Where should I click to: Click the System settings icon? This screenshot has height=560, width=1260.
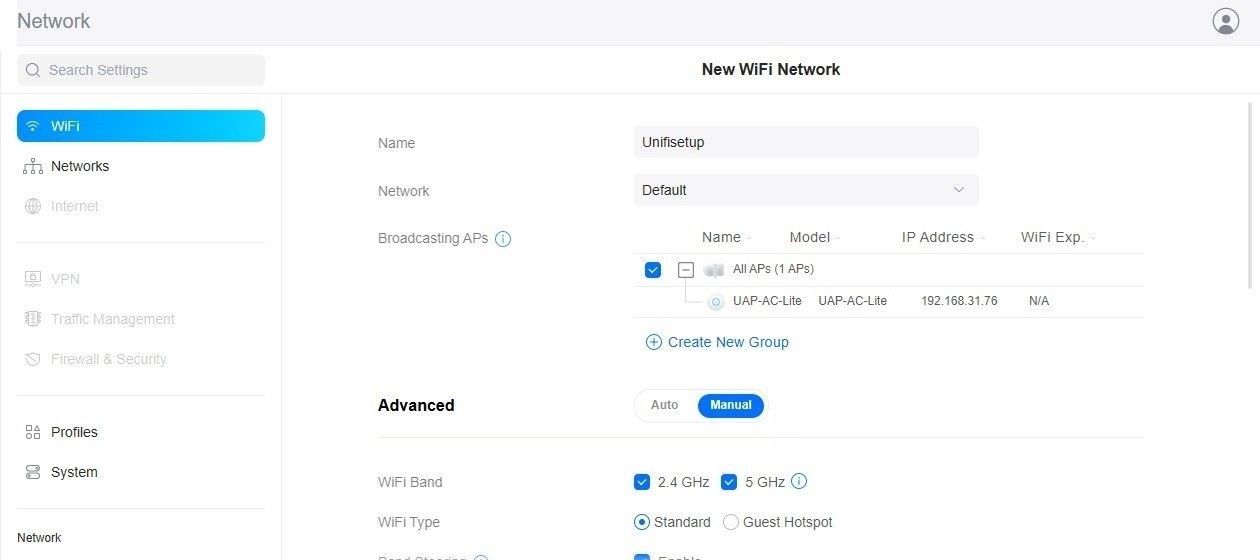tap(33, 472)
